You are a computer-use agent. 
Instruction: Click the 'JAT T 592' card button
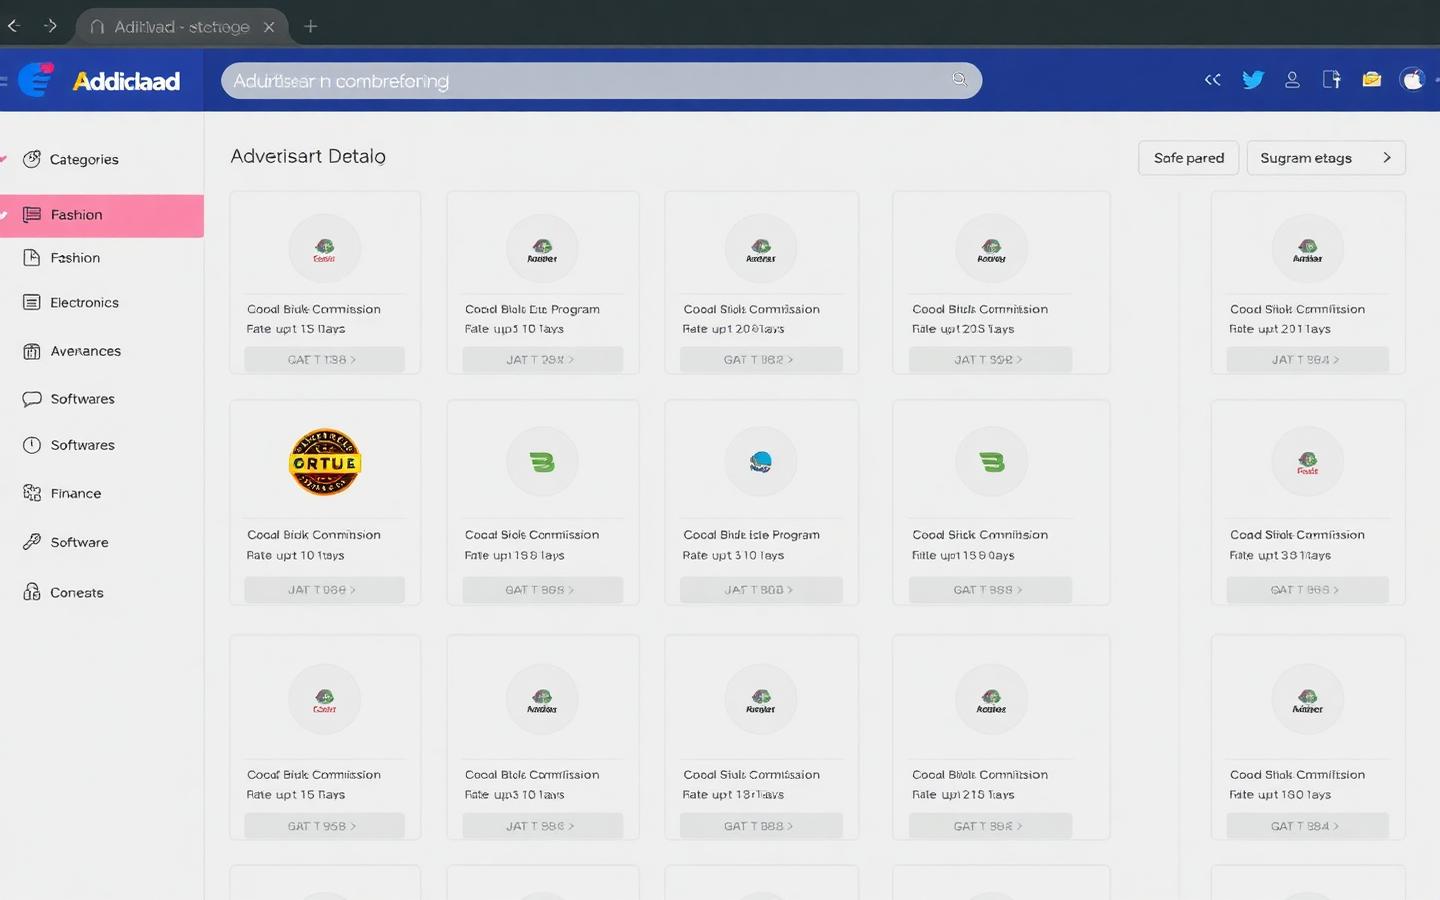[x=989, y=360]
